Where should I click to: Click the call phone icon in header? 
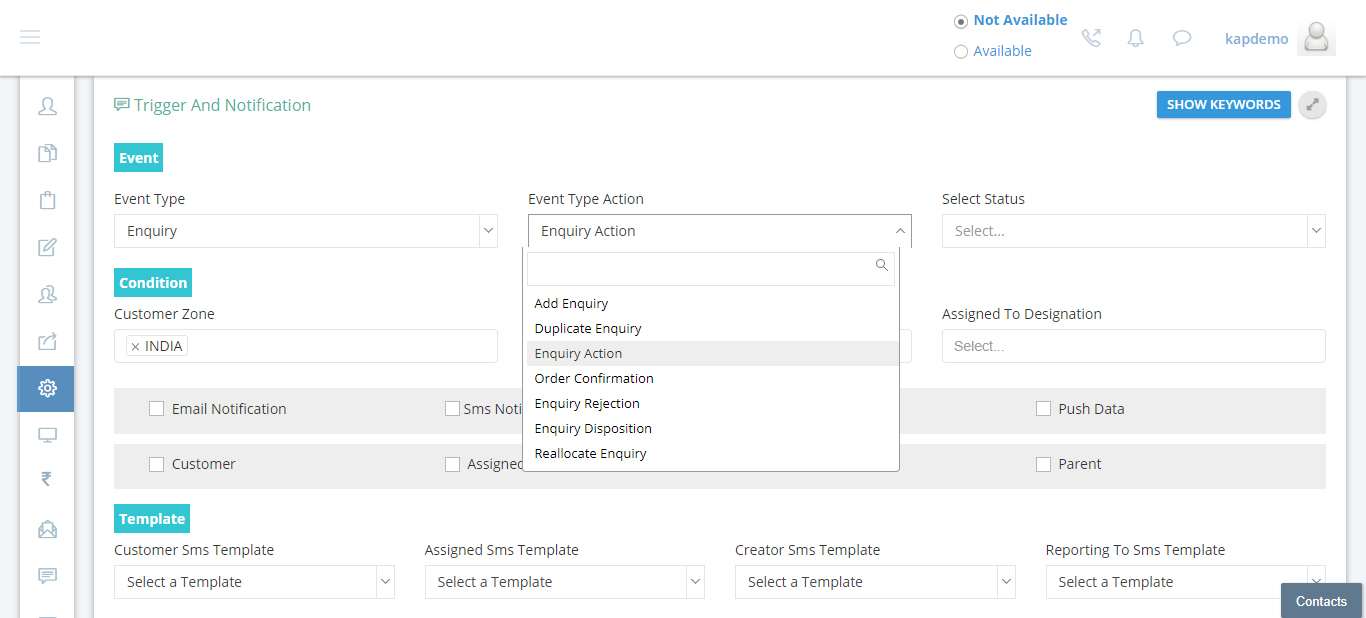[1091, 38]
